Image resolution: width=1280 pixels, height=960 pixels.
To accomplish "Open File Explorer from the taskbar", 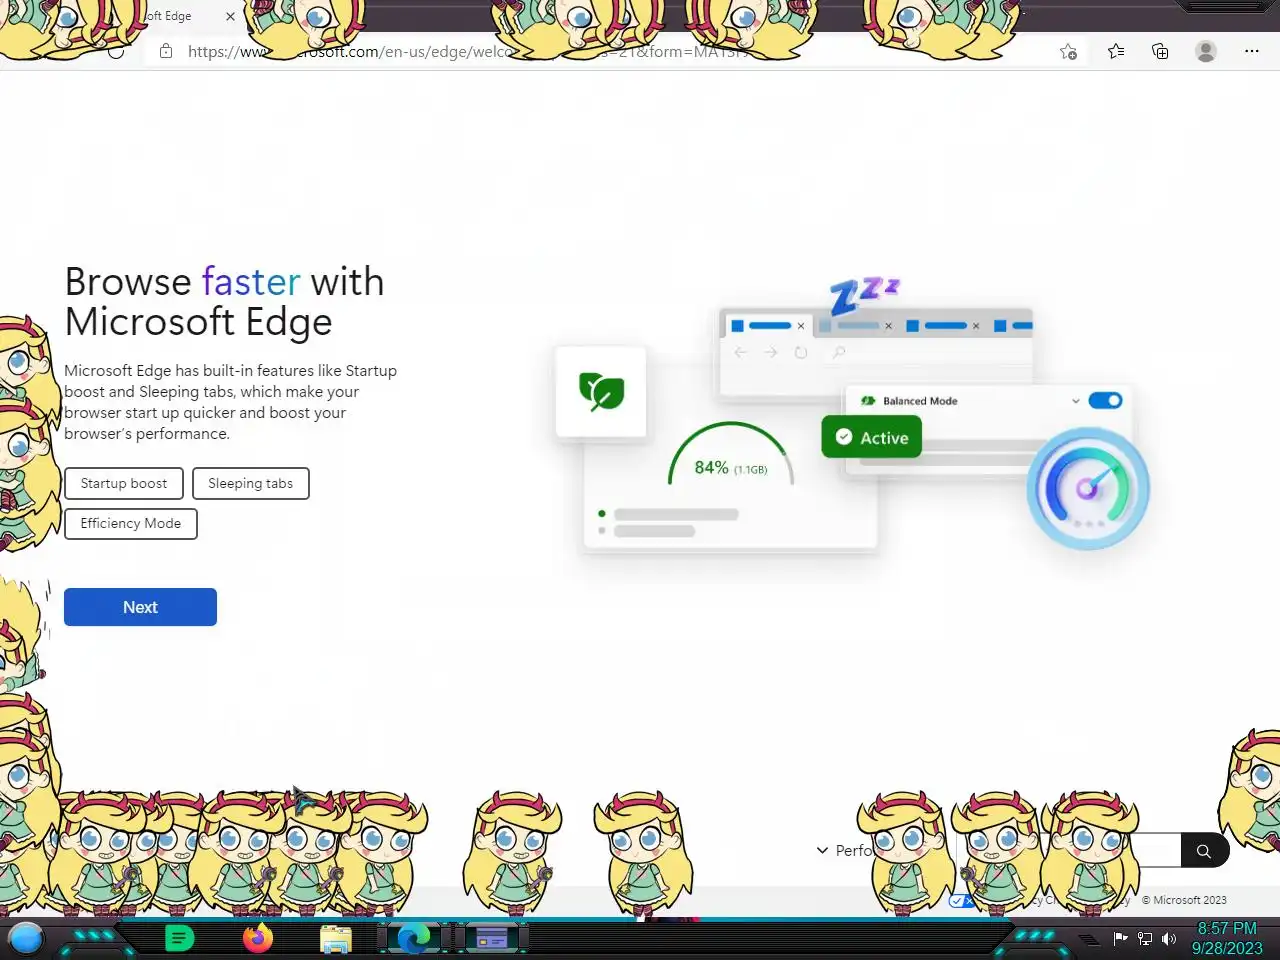I will point(336,938).
